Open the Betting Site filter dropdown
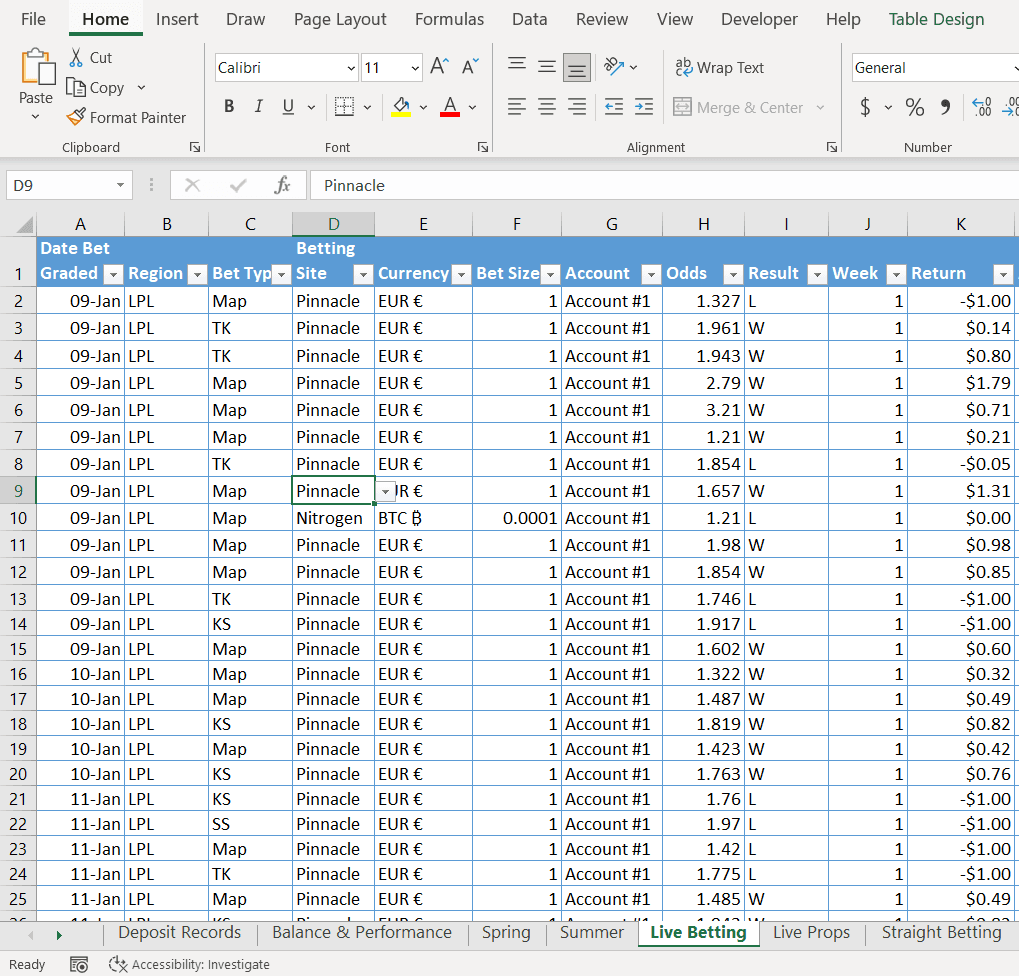Viewport: 1019px width, 976px height. click(362, 273)
